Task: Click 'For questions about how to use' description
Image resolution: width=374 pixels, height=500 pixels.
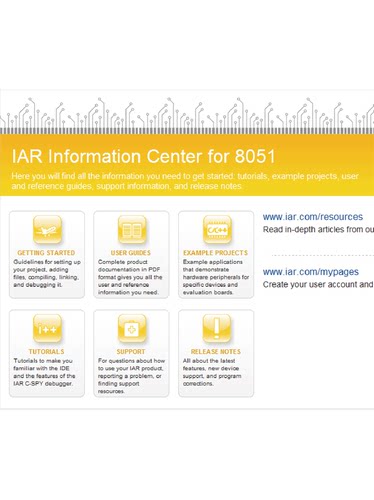Action: coord(131,376)
